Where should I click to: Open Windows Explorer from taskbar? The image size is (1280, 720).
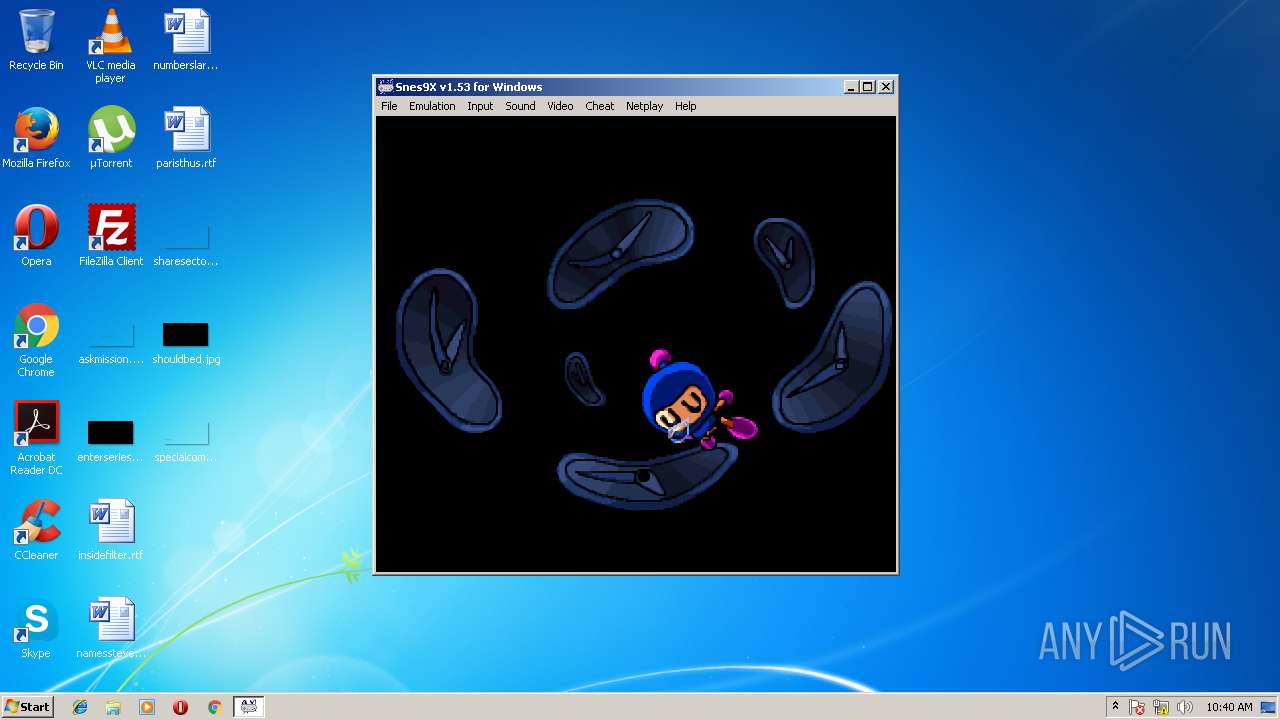pos(113,707)
